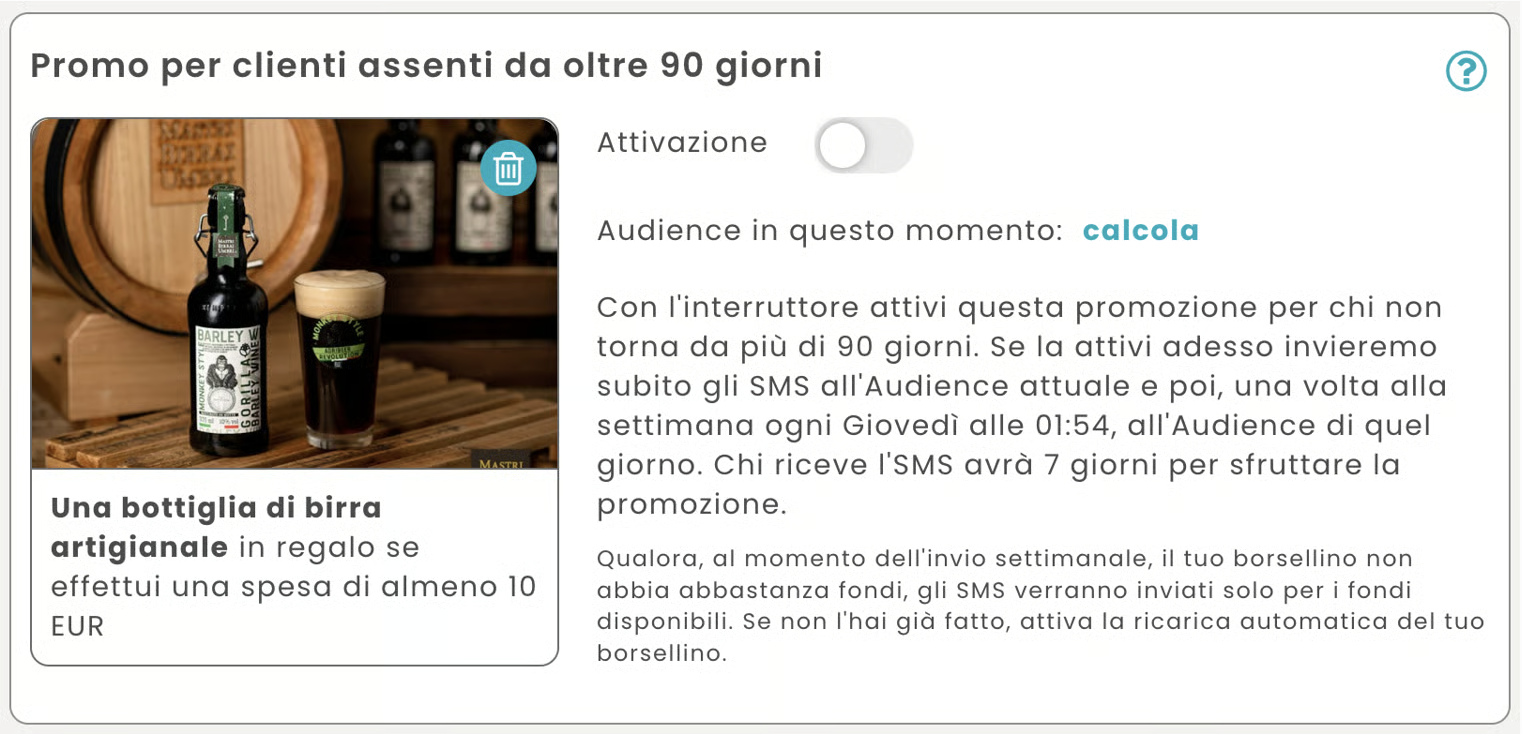Click the calcola audience link
The width and height of the screenshot is (1522, 734).
pyautogui.click(x=1140, y=231)
